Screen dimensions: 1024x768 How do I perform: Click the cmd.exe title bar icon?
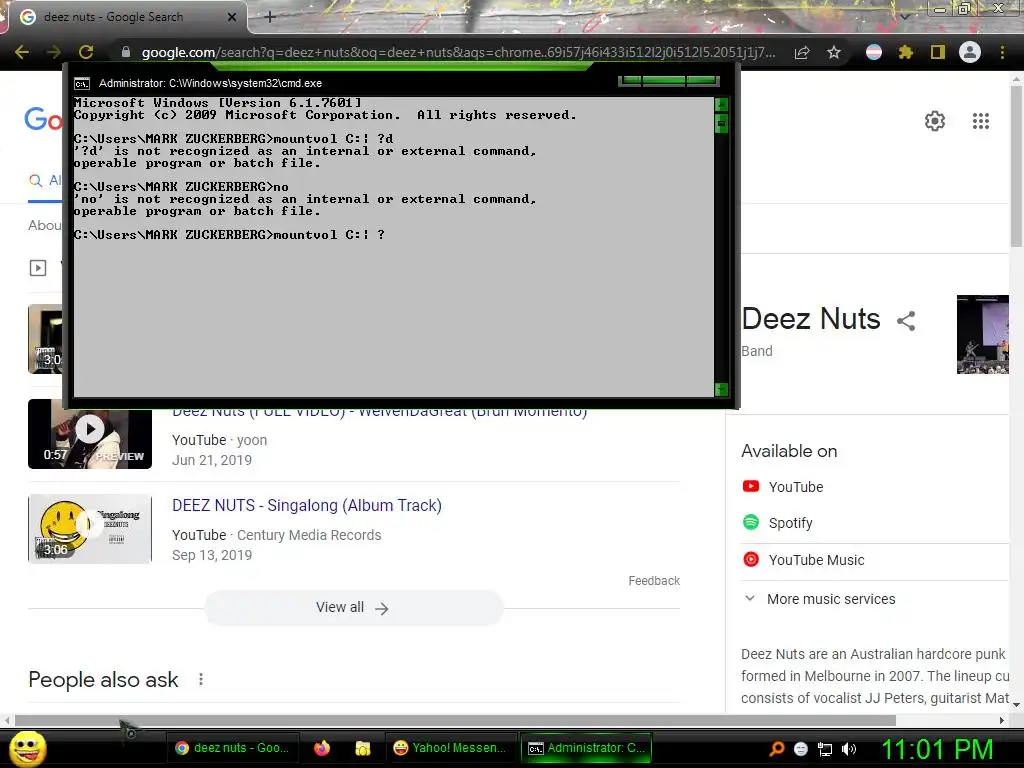82,84
